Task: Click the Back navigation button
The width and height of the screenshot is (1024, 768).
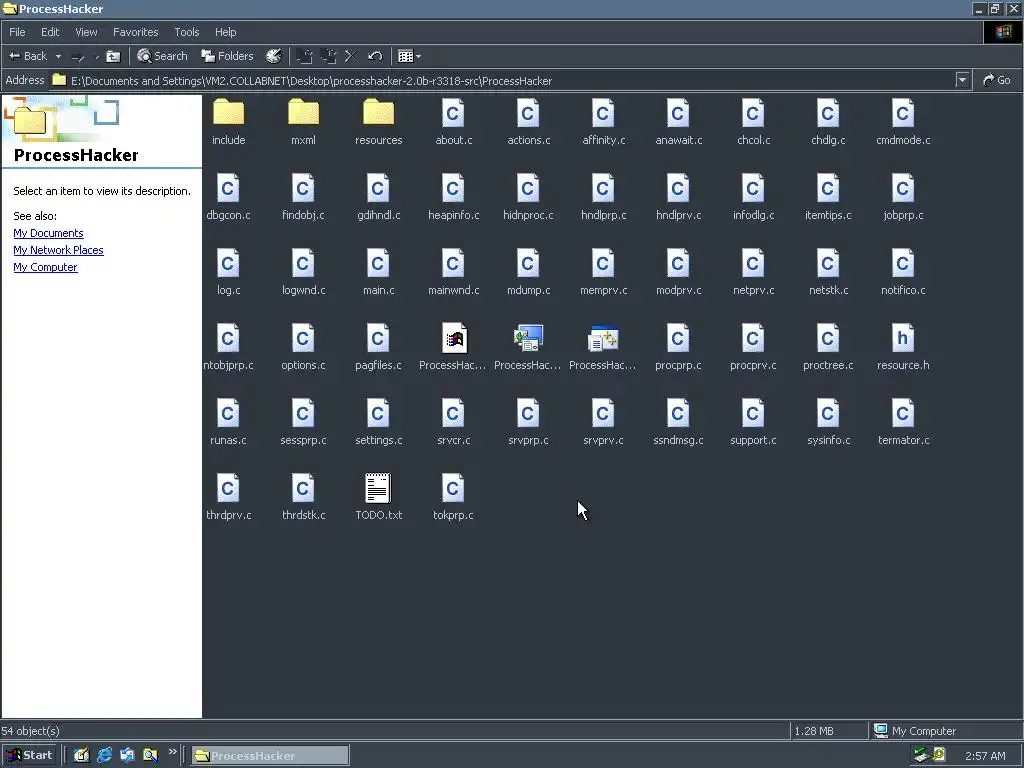Action: tap(27, 56)
